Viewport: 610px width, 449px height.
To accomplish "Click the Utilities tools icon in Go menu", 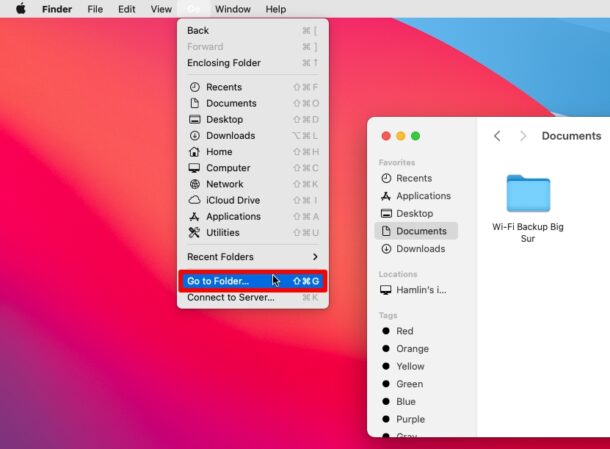I will pyautogui.click(x=194, y=232).
